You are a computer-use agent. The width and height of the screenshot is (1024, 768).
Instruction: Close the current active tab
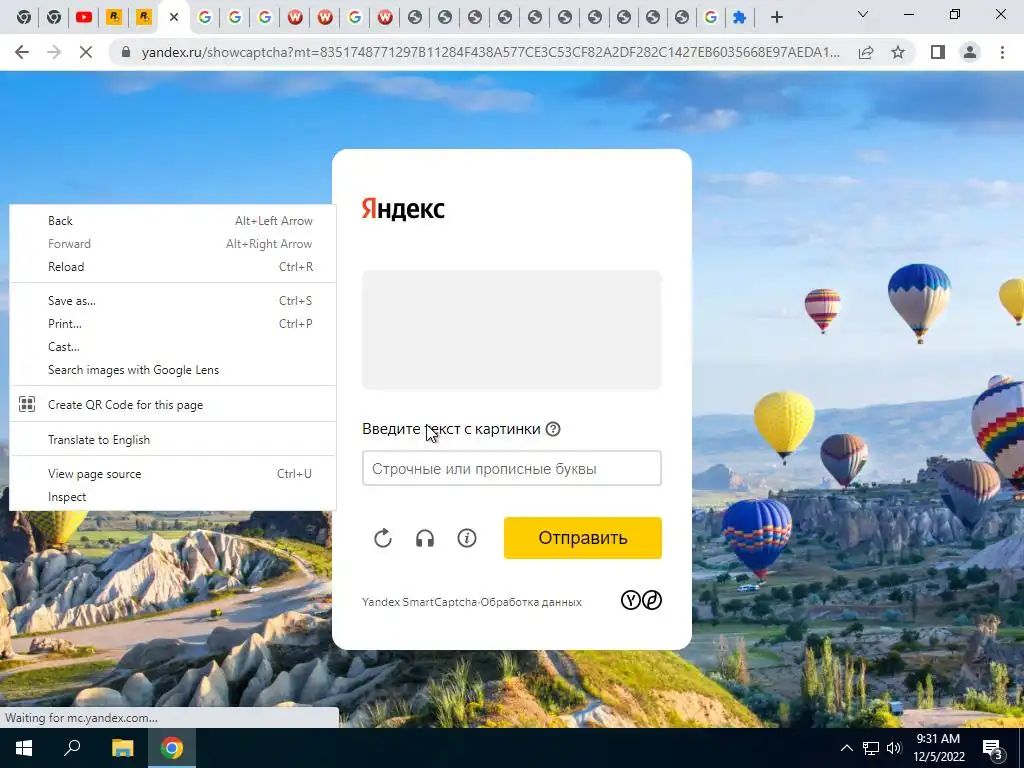[174, 17]
